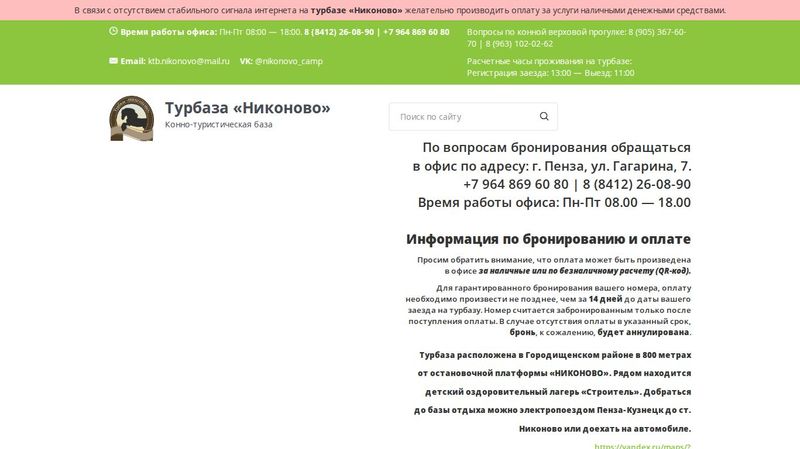Open the horse logo of Турбаза Никоново
The height and width of the screenshot is (449, 800).
point(132,118)
